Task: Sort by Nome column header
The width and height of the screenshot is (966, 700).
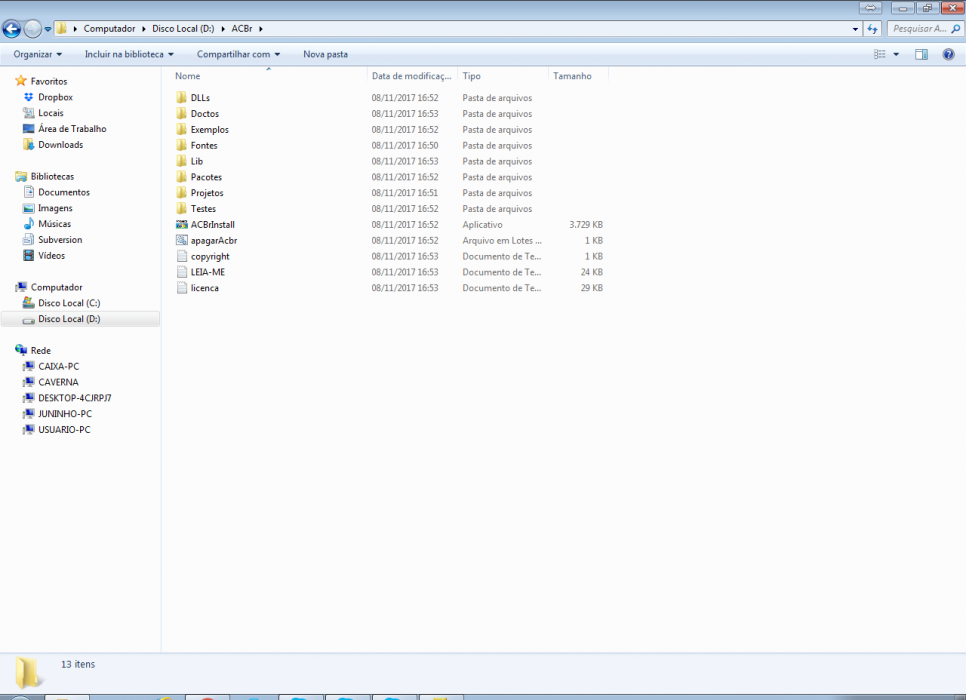Action: tap(187, 76)
